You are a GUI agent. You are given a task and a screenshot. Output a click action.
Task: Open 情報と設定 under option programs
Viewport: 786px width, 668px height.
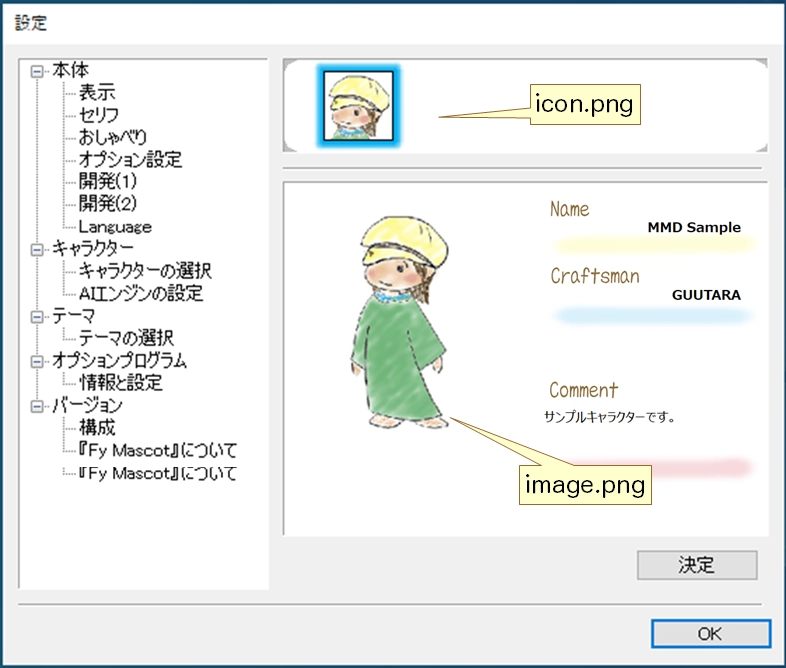point(120,383)
